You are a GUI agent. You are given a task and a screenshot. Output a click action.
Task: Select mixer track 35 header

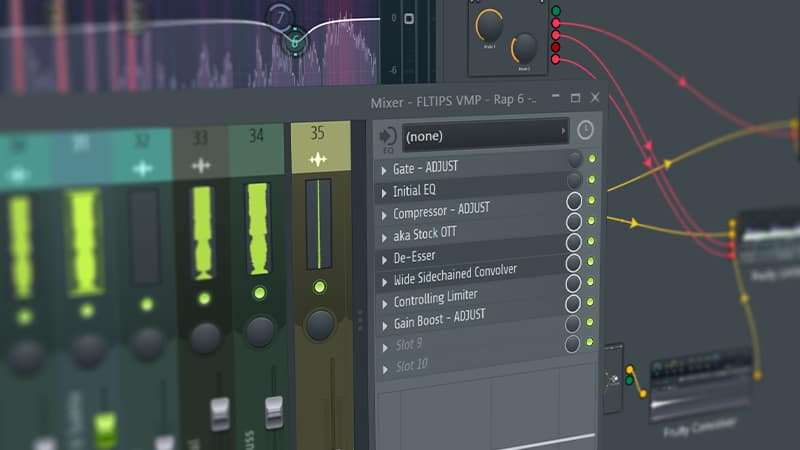pyautogui.click(x=320, y=147)
